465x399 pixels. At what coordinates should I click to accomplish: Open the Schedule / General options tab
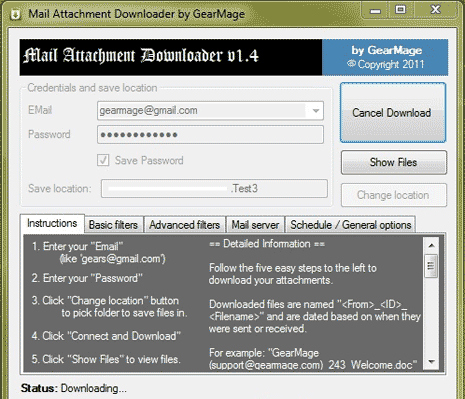(x=351, y=225)
